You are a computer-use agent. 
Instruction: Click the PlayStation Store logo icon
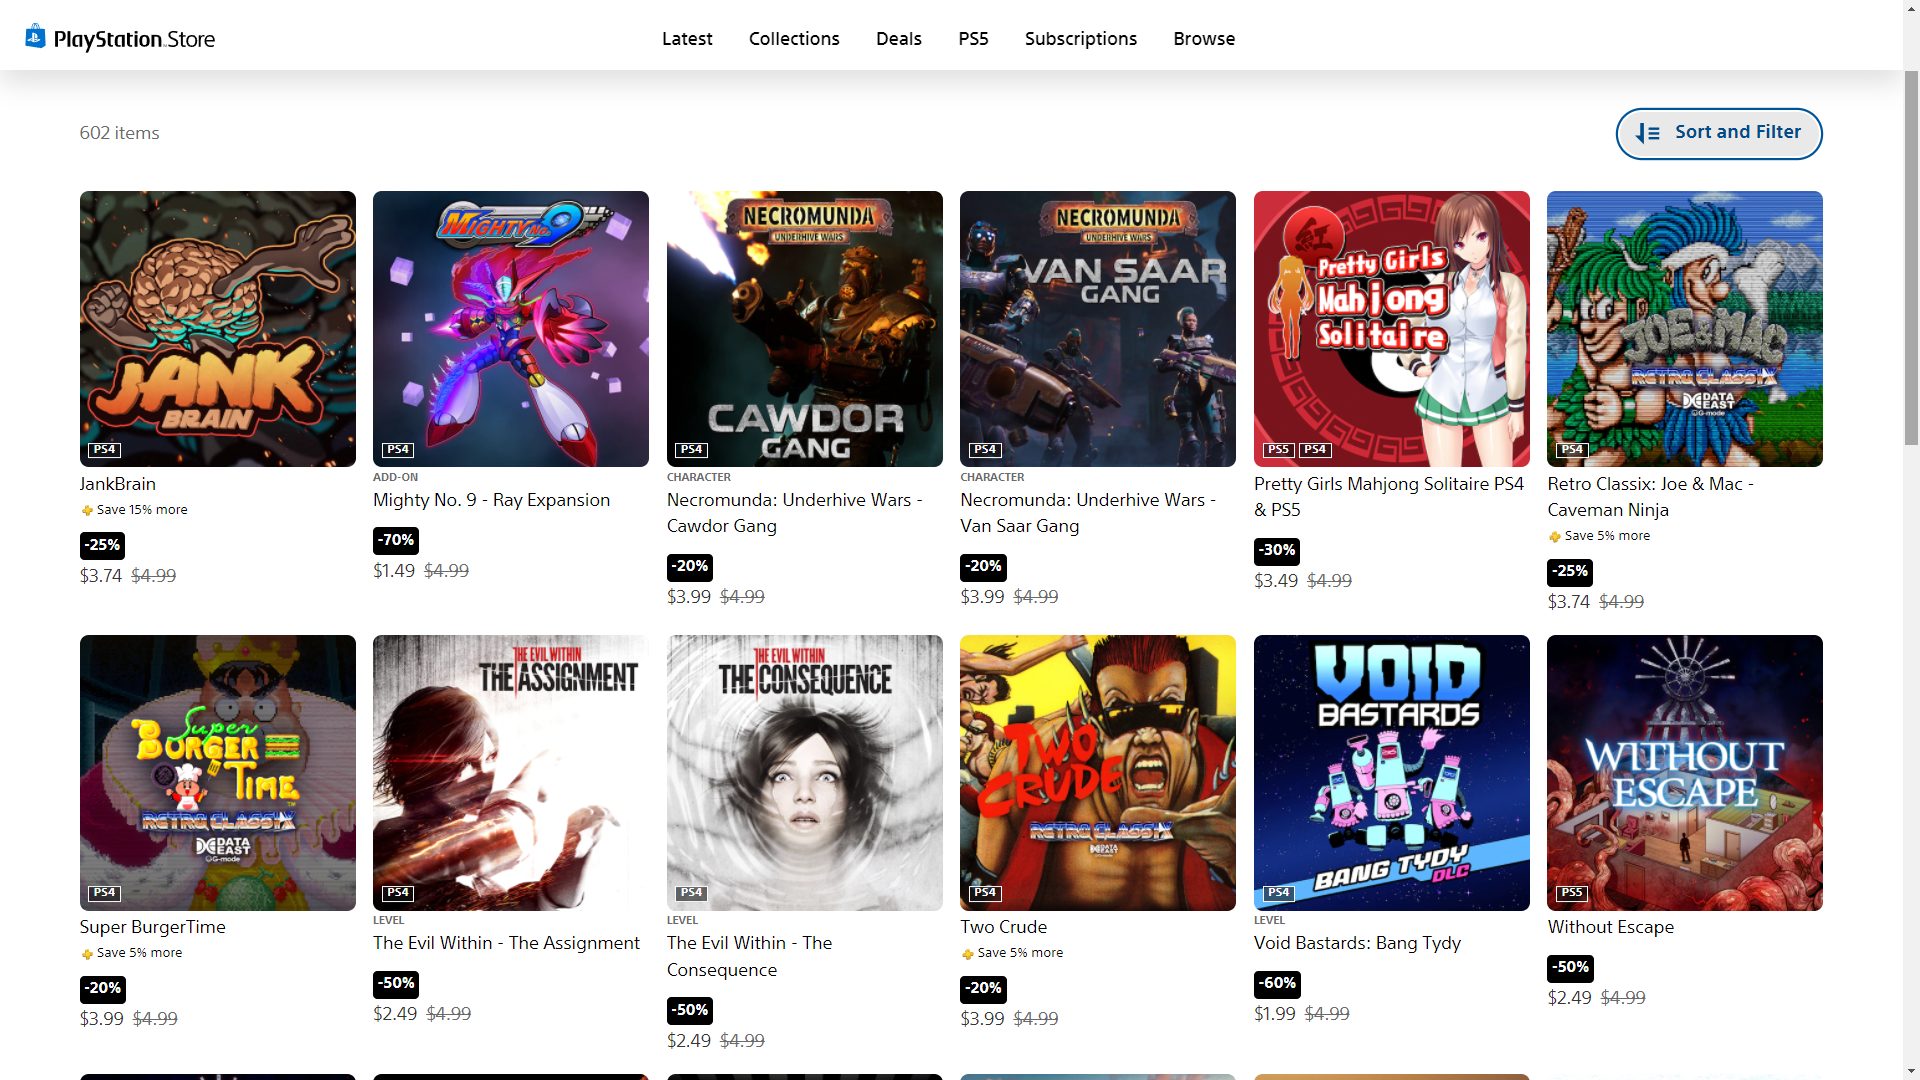(x=36, y=37)
